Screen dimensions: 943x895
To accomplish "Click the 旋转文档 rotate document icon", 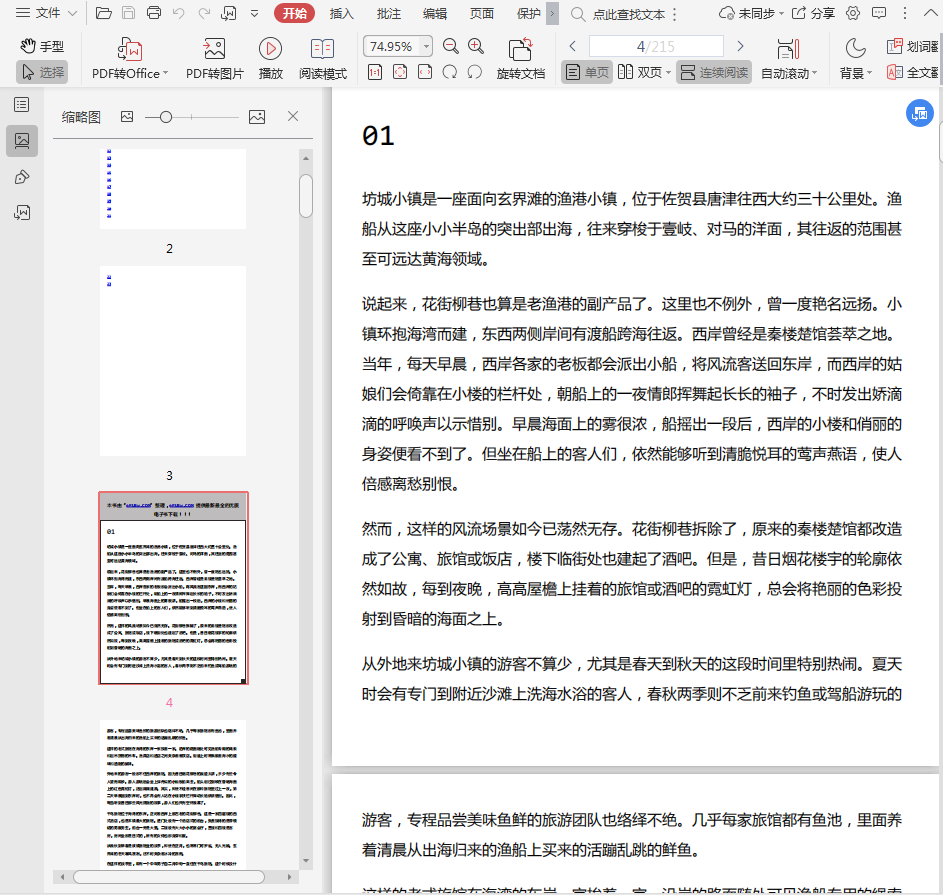I will tap(520, 50).
